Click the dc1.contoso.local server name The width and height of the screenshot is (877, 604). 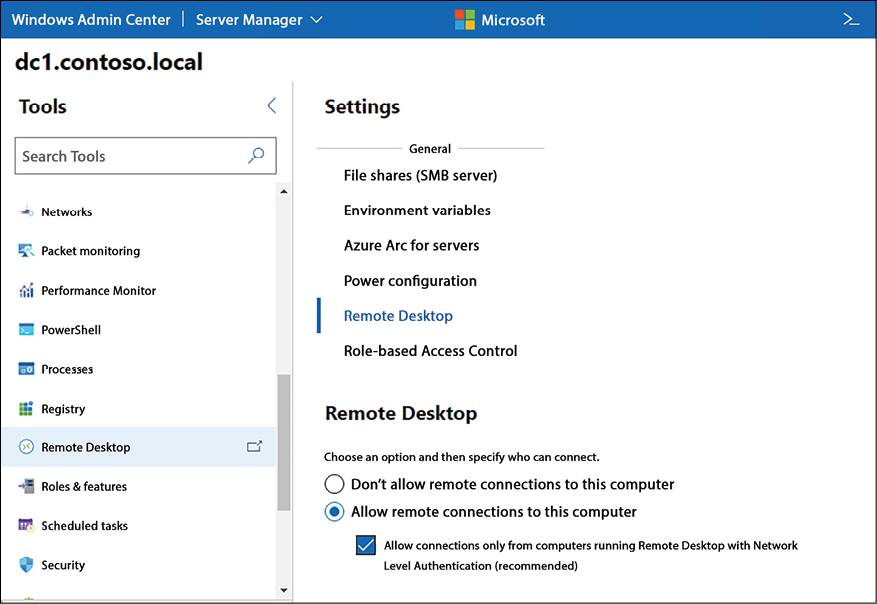click(109, 62)
